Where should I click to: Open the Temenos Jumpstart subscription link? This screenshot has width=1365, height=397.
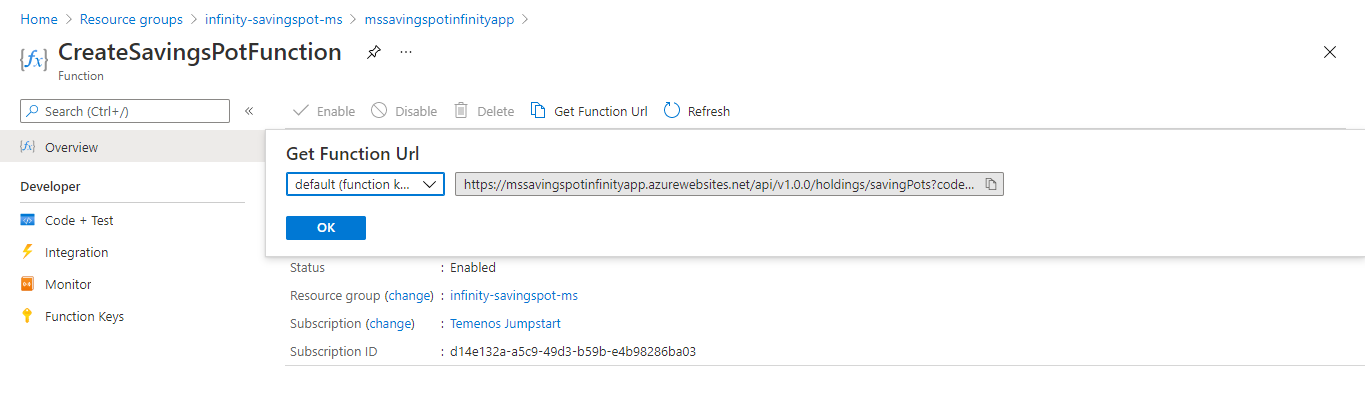(505, 324)
